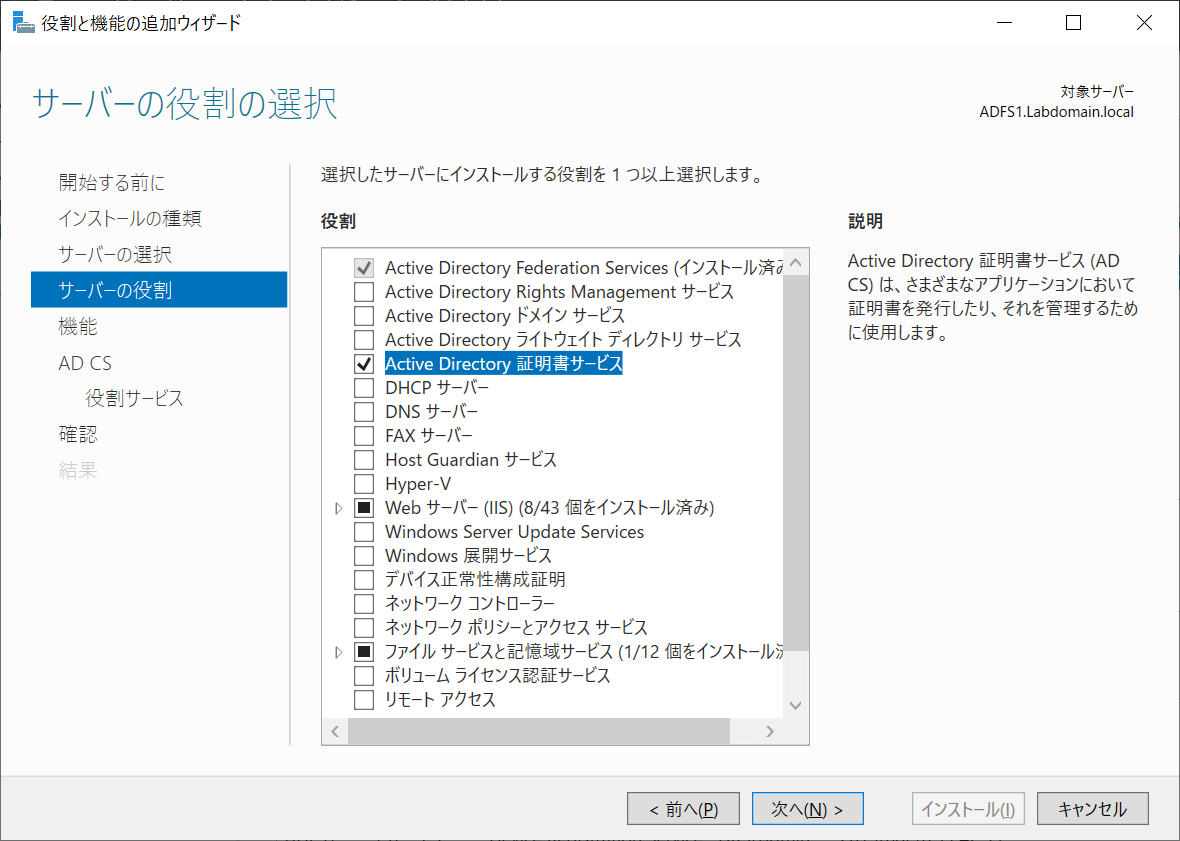1180x841 pixels.
Task: Expand the Web サーバー (IIS) tree node
Action: (339, 509)
